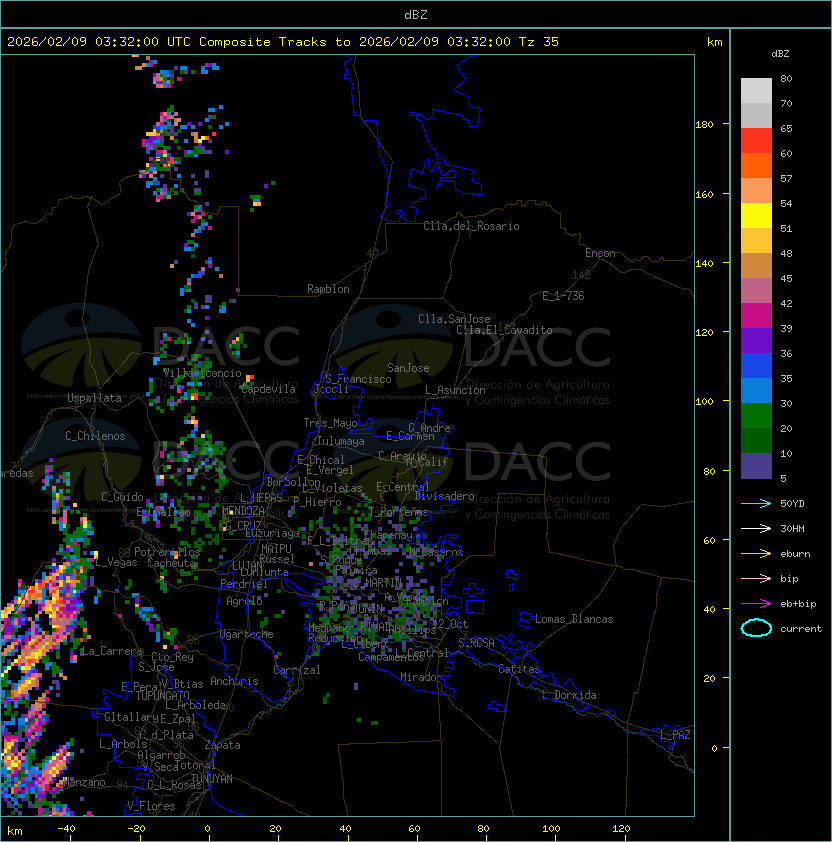Click the 'Ramblon' map label

pyautogui.click(x=328, y=289)
